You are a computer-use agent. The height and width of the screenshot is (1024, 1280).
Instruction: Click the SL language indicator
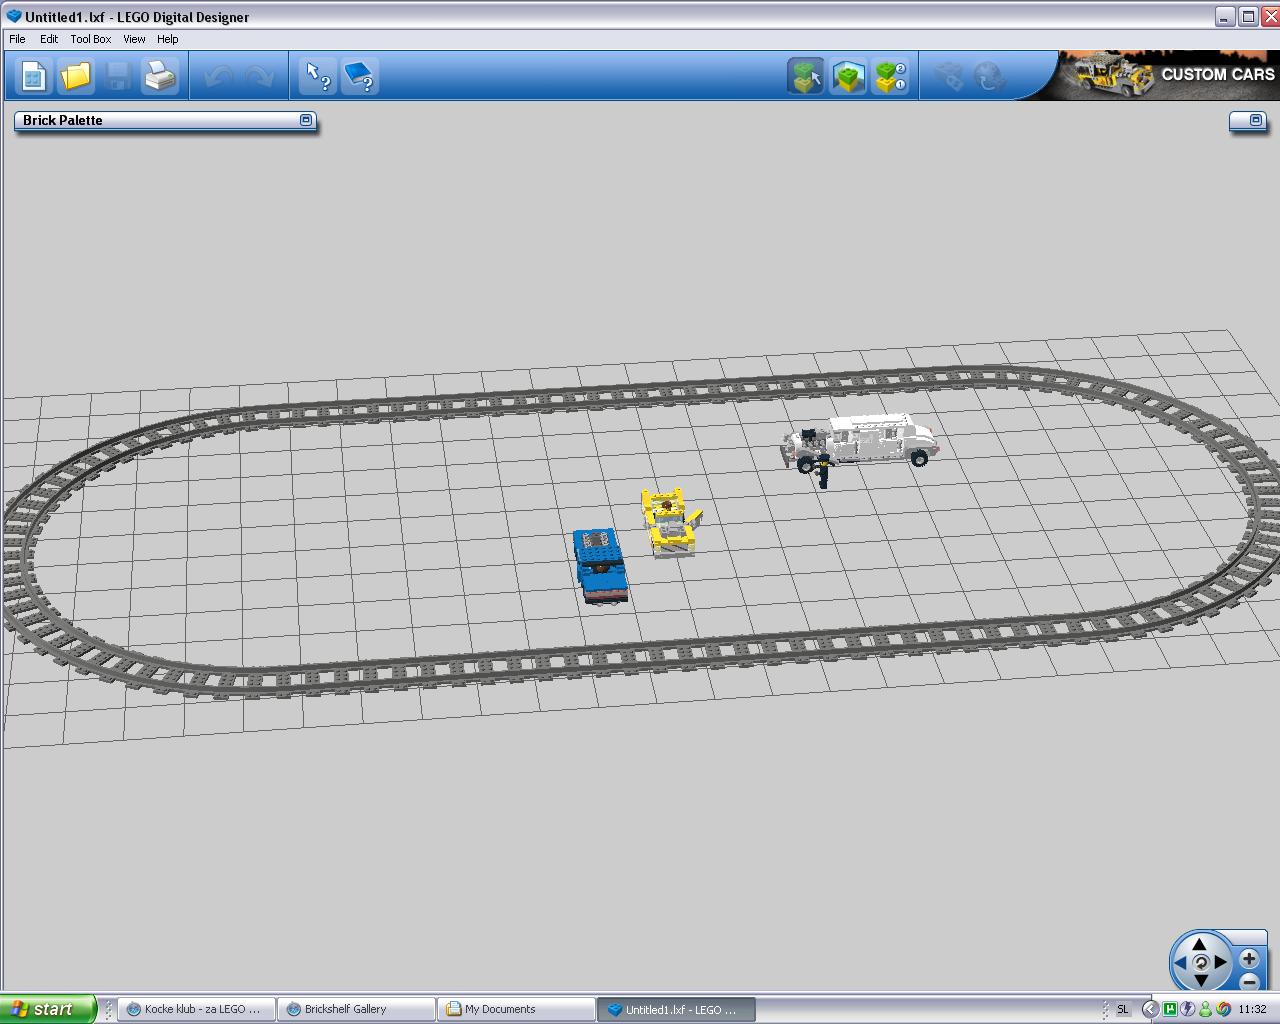coord(1122,1009)
